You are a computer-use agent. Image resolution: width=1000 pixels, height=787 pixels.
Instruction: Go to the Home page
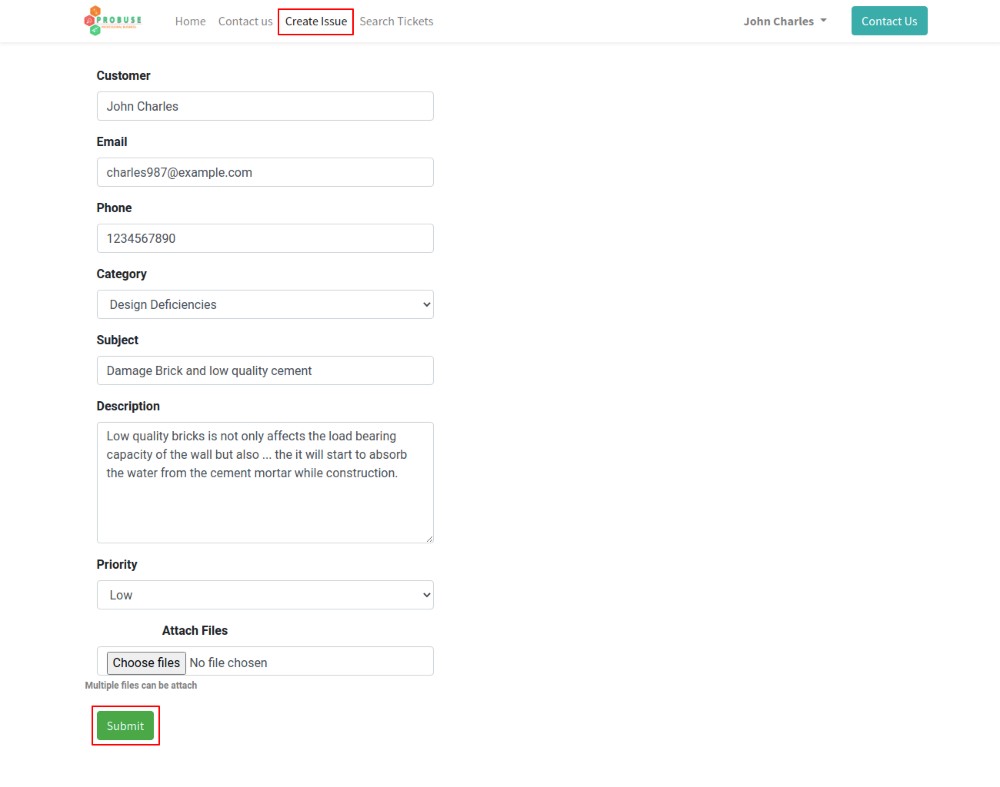190,21
